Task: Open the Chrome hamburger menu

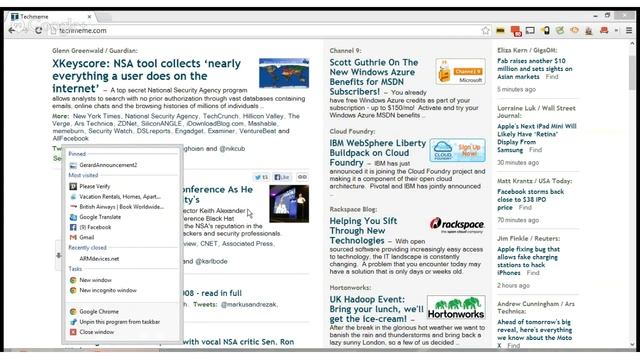Action: pyautogui.click(x=629, y=30)
